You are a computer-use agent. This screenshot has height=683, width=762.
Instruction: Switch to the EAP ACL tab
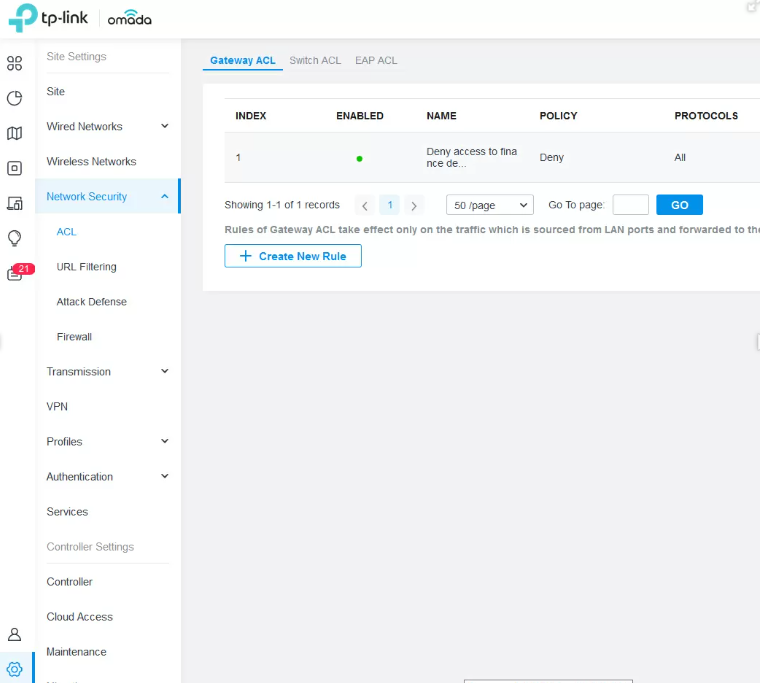(x=376, y=61)
